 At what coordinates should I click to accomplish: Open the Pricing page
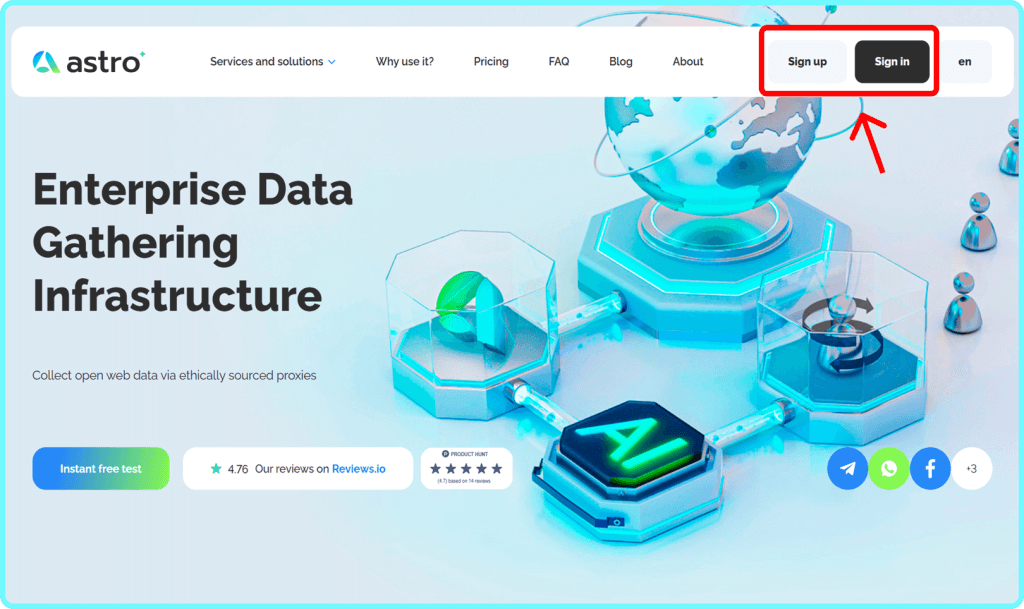point(491,62)
